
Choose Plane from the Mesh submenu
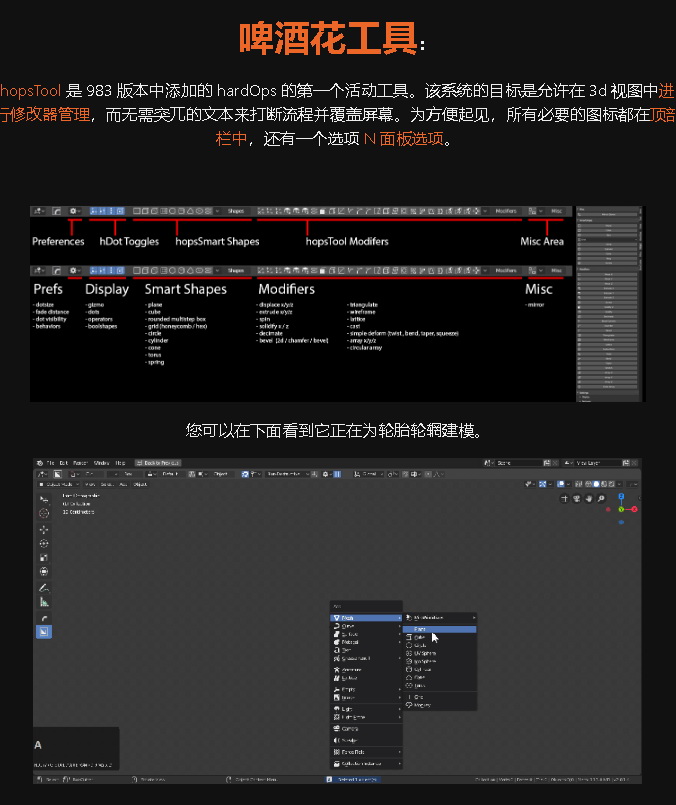tap(439, 629)
